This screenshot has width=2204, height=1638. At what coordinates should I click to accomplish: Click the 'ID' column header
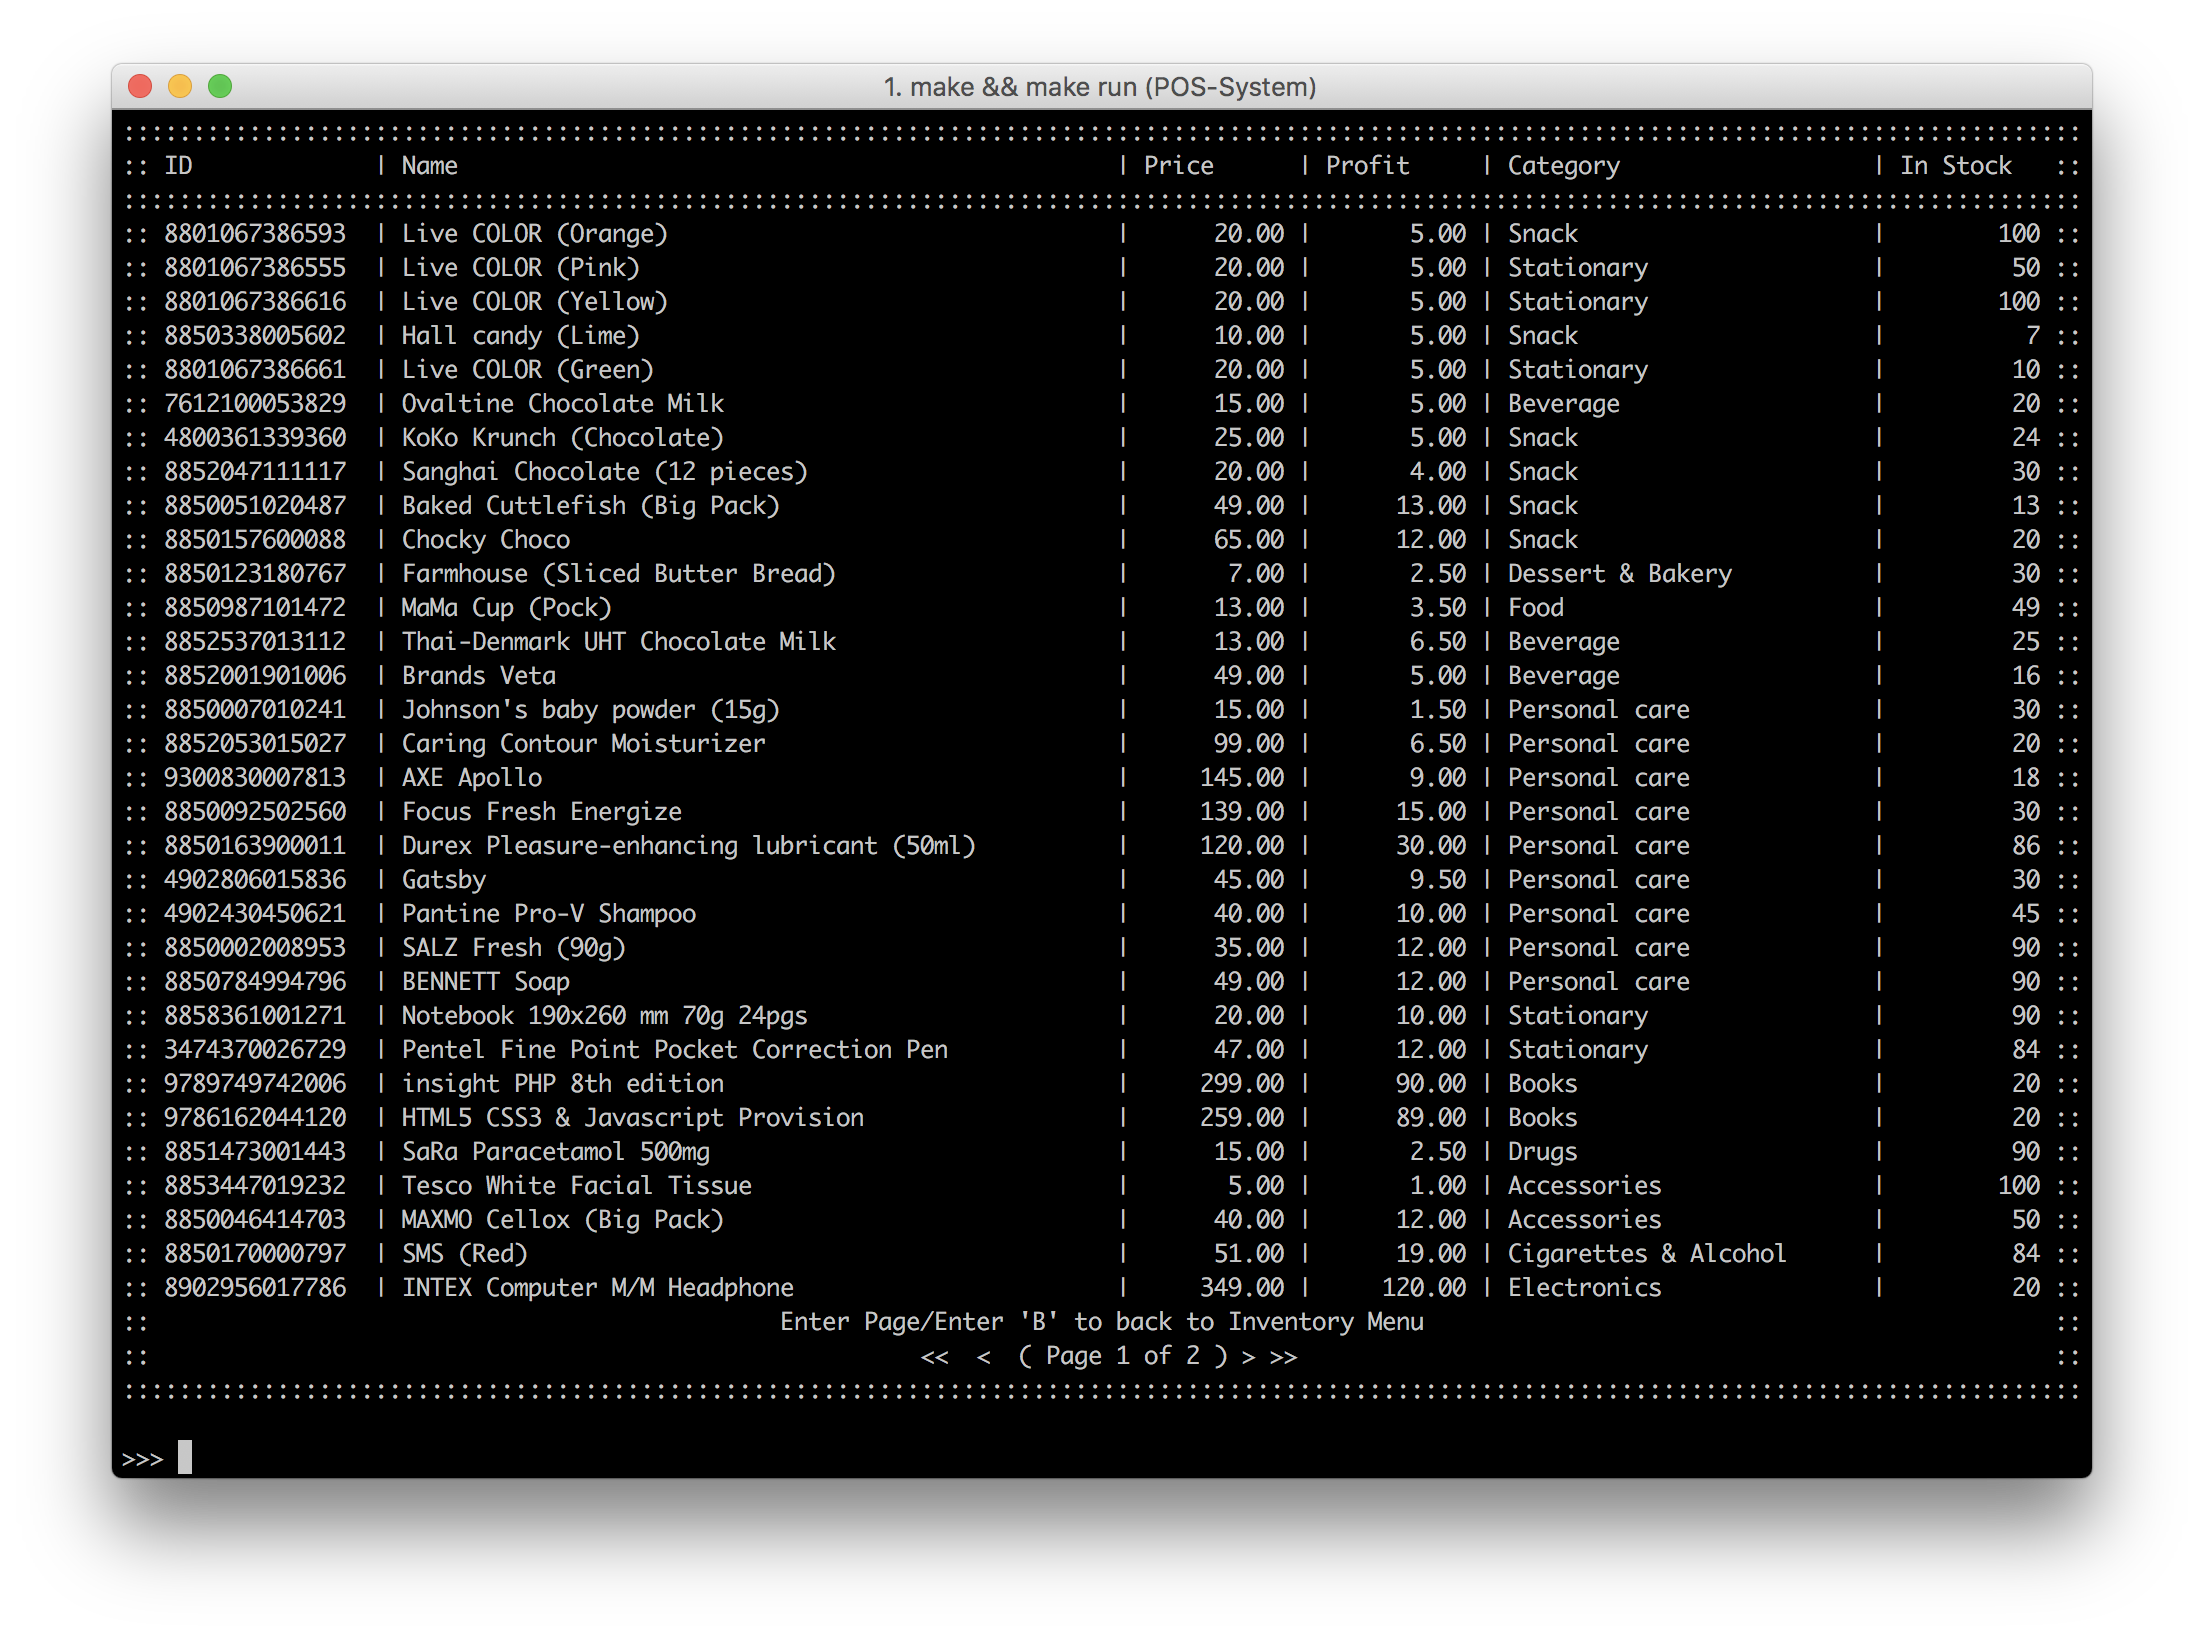click(x=178, y=166)
